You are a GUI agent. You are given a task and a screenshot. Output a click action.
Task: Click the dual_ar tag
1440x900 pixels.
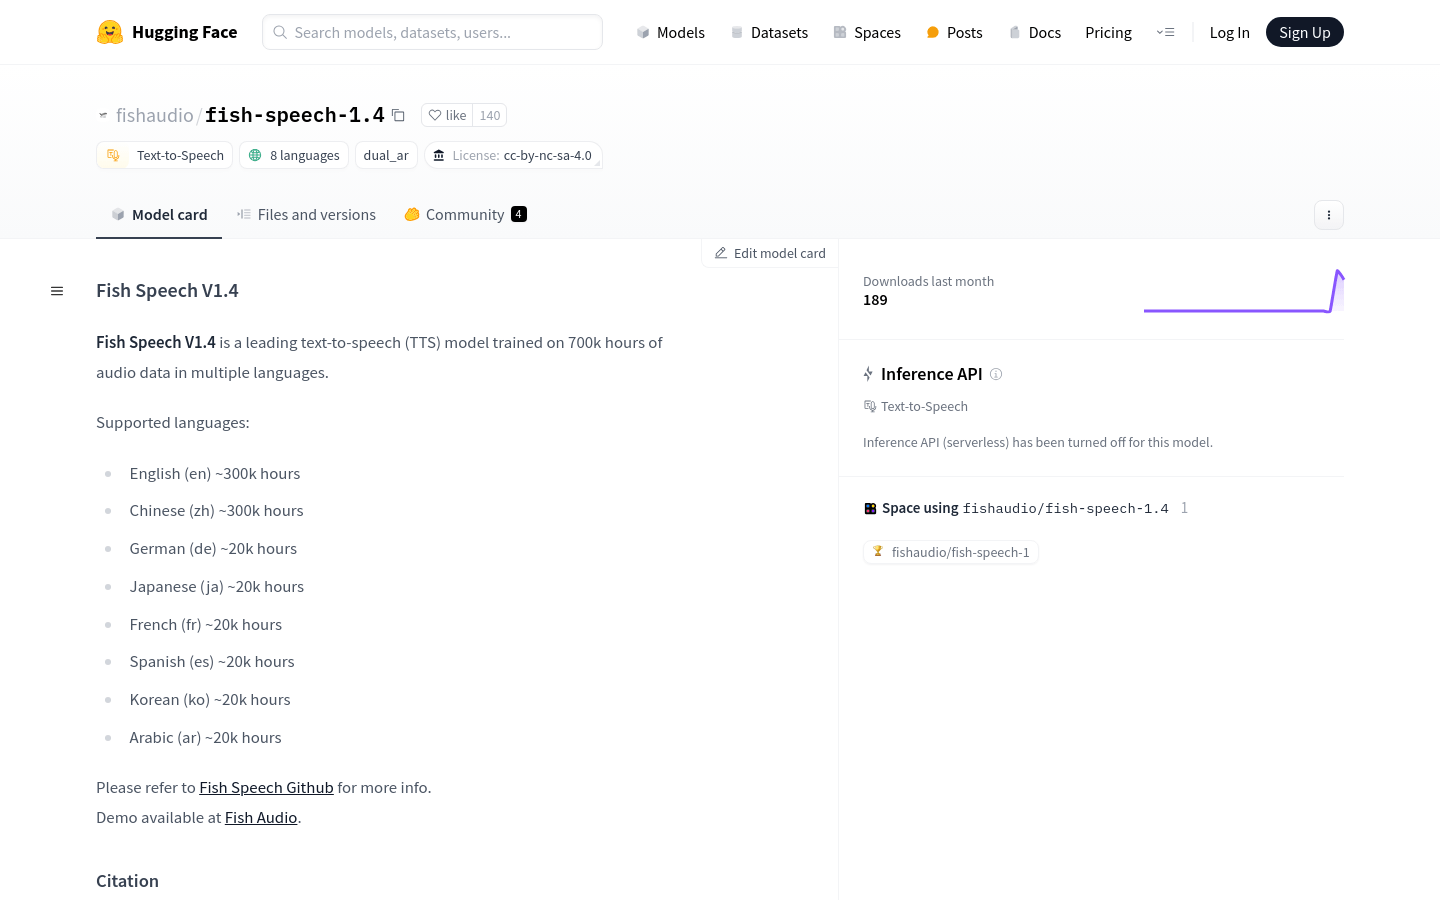tap(386, 155)
